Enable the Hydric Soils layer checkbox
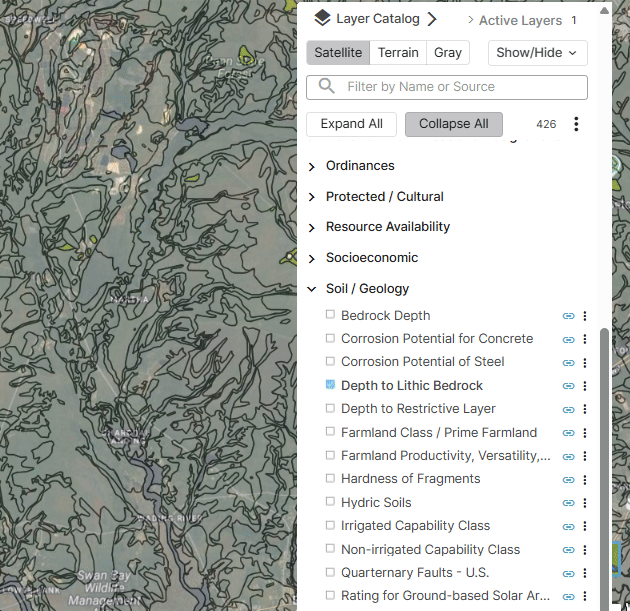The image size is (630, 611). coord(330,501)
